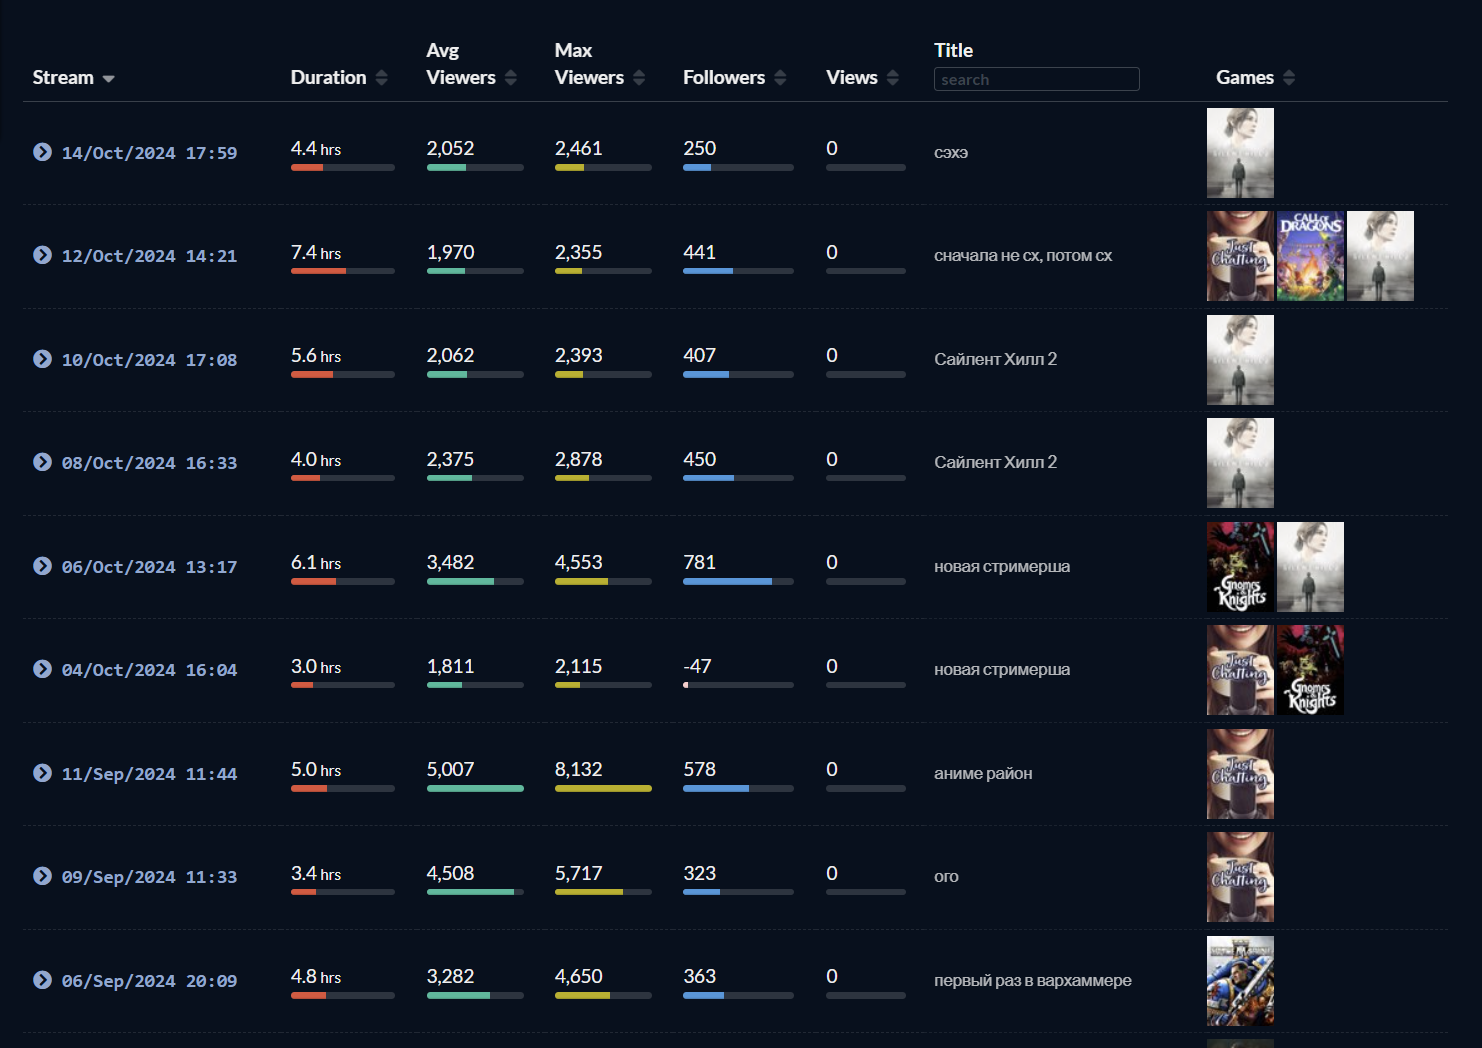Open Just Chatting thumbnail in 04/Oct row
Viewport: 1482px width, 1048px height.
pos(1240,670)
